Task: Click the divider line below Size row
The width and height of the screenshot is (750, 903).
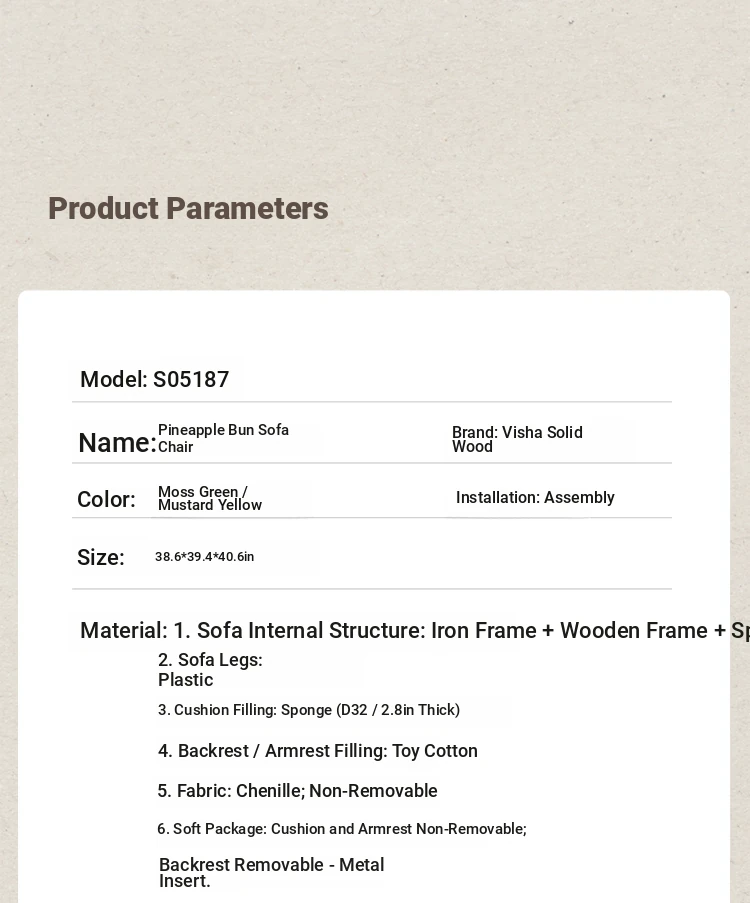Action: [x=372, y=589]
